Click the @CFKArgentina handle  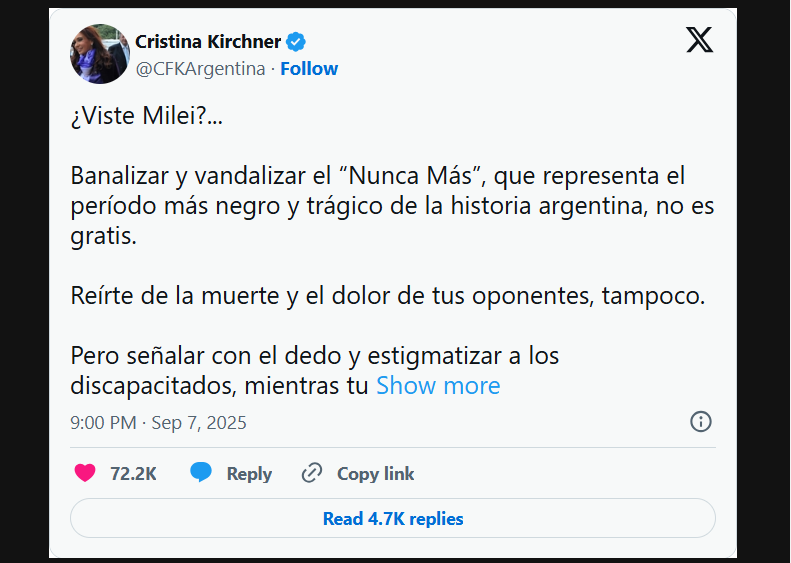point(200,68)
